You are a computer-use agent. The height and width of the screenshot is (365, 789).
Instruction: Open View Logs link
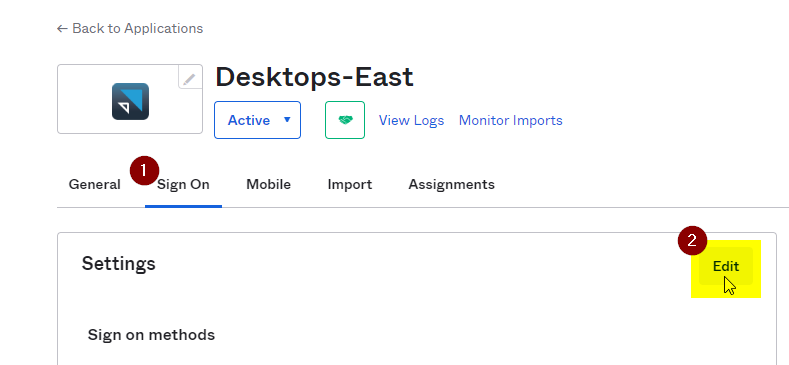411,120
